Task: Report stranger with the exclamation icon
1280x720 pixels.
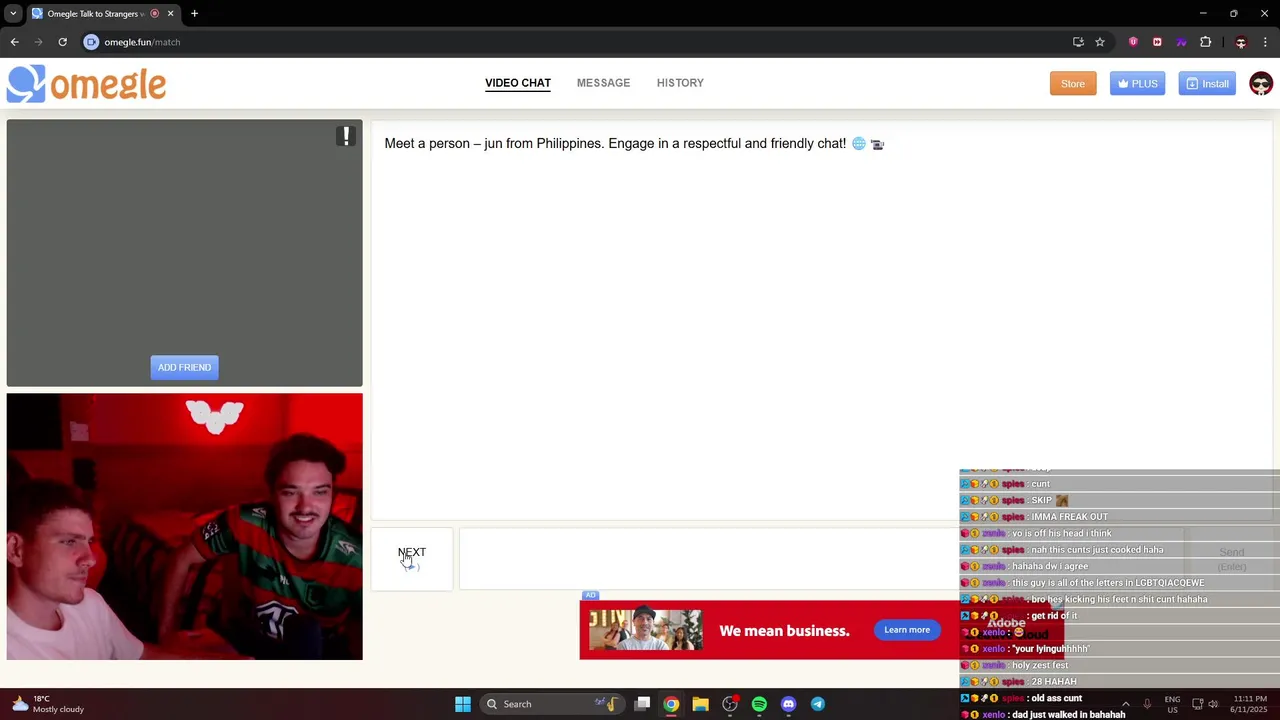Action: pyautogui.click(x=346, y=136)
